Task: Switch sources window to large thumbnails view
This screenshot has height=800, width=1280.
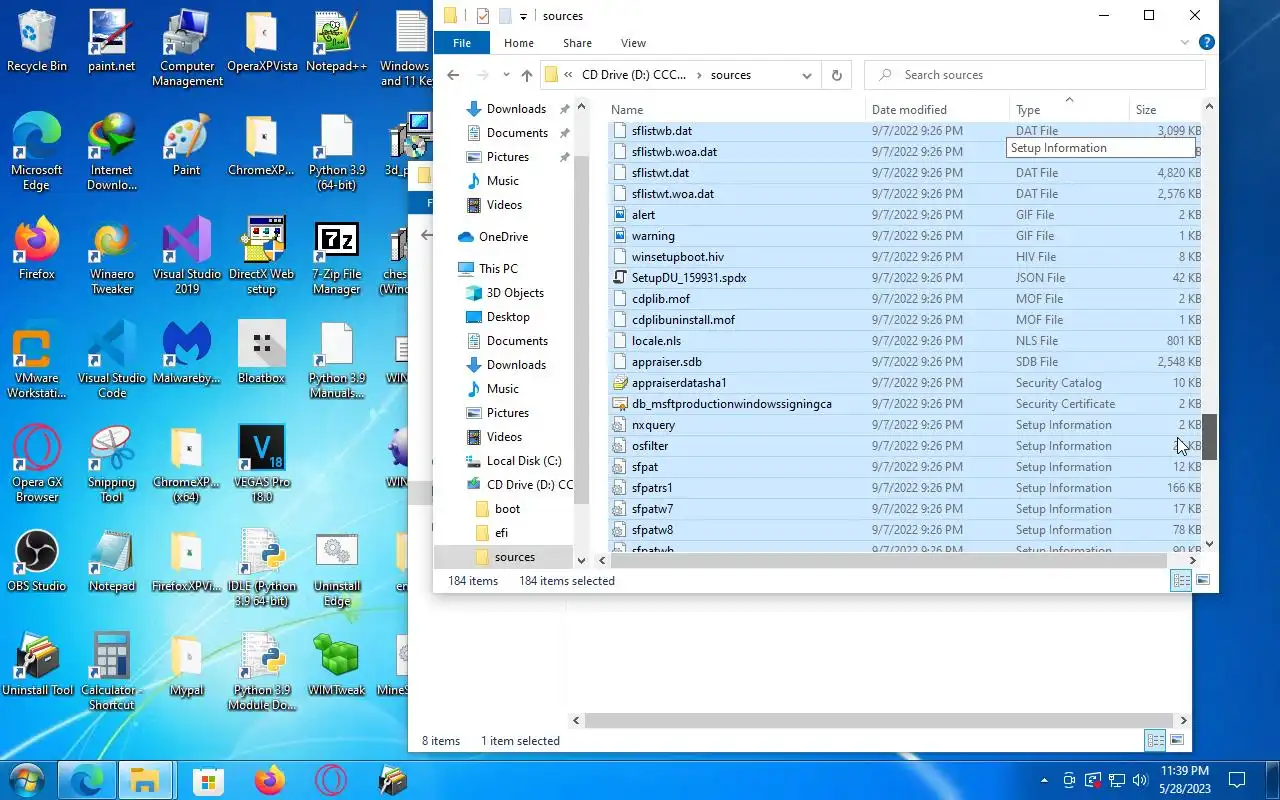Action: point(1203,580)
